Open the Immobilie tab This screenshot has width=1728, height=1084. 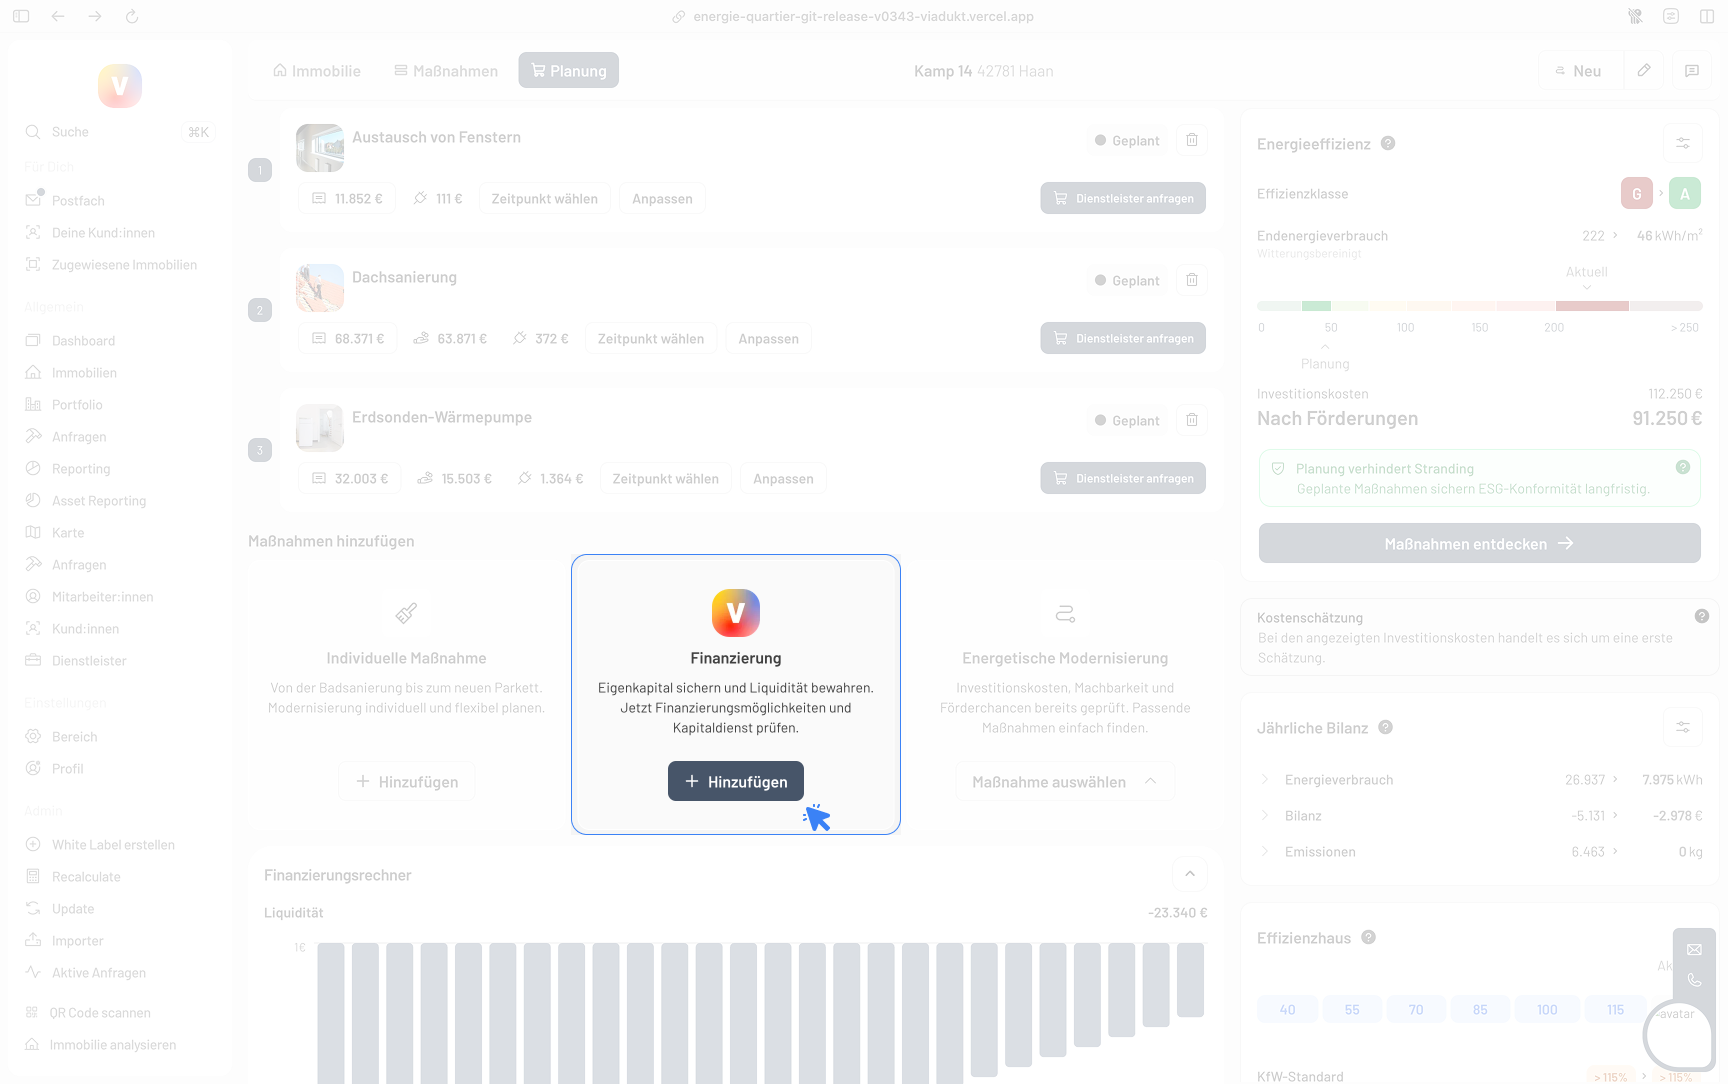(317, 71)
